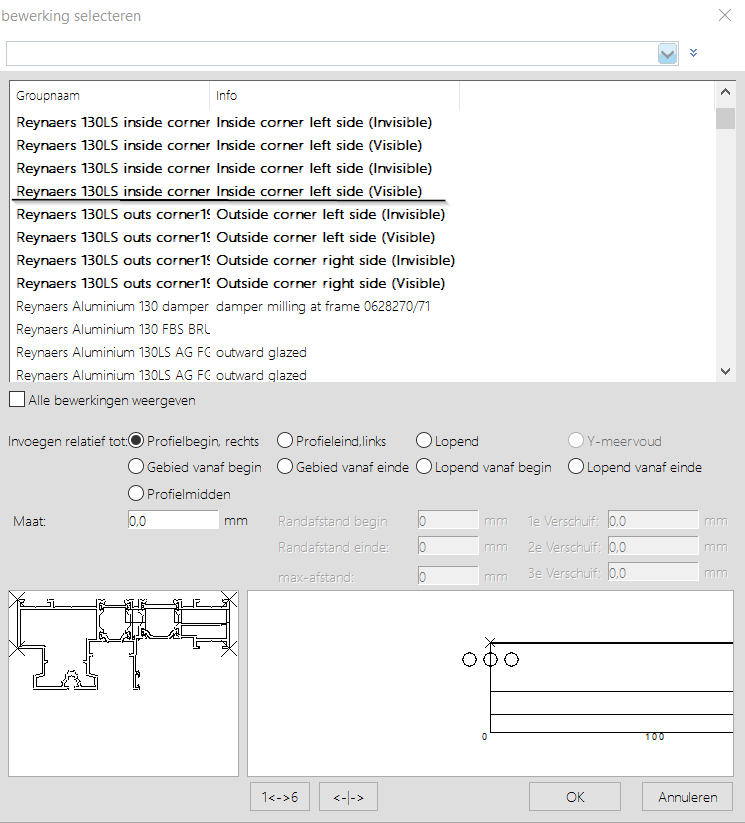
Task: Select 'Profielbegin, rechts' radio button
Action: point(136,440)
